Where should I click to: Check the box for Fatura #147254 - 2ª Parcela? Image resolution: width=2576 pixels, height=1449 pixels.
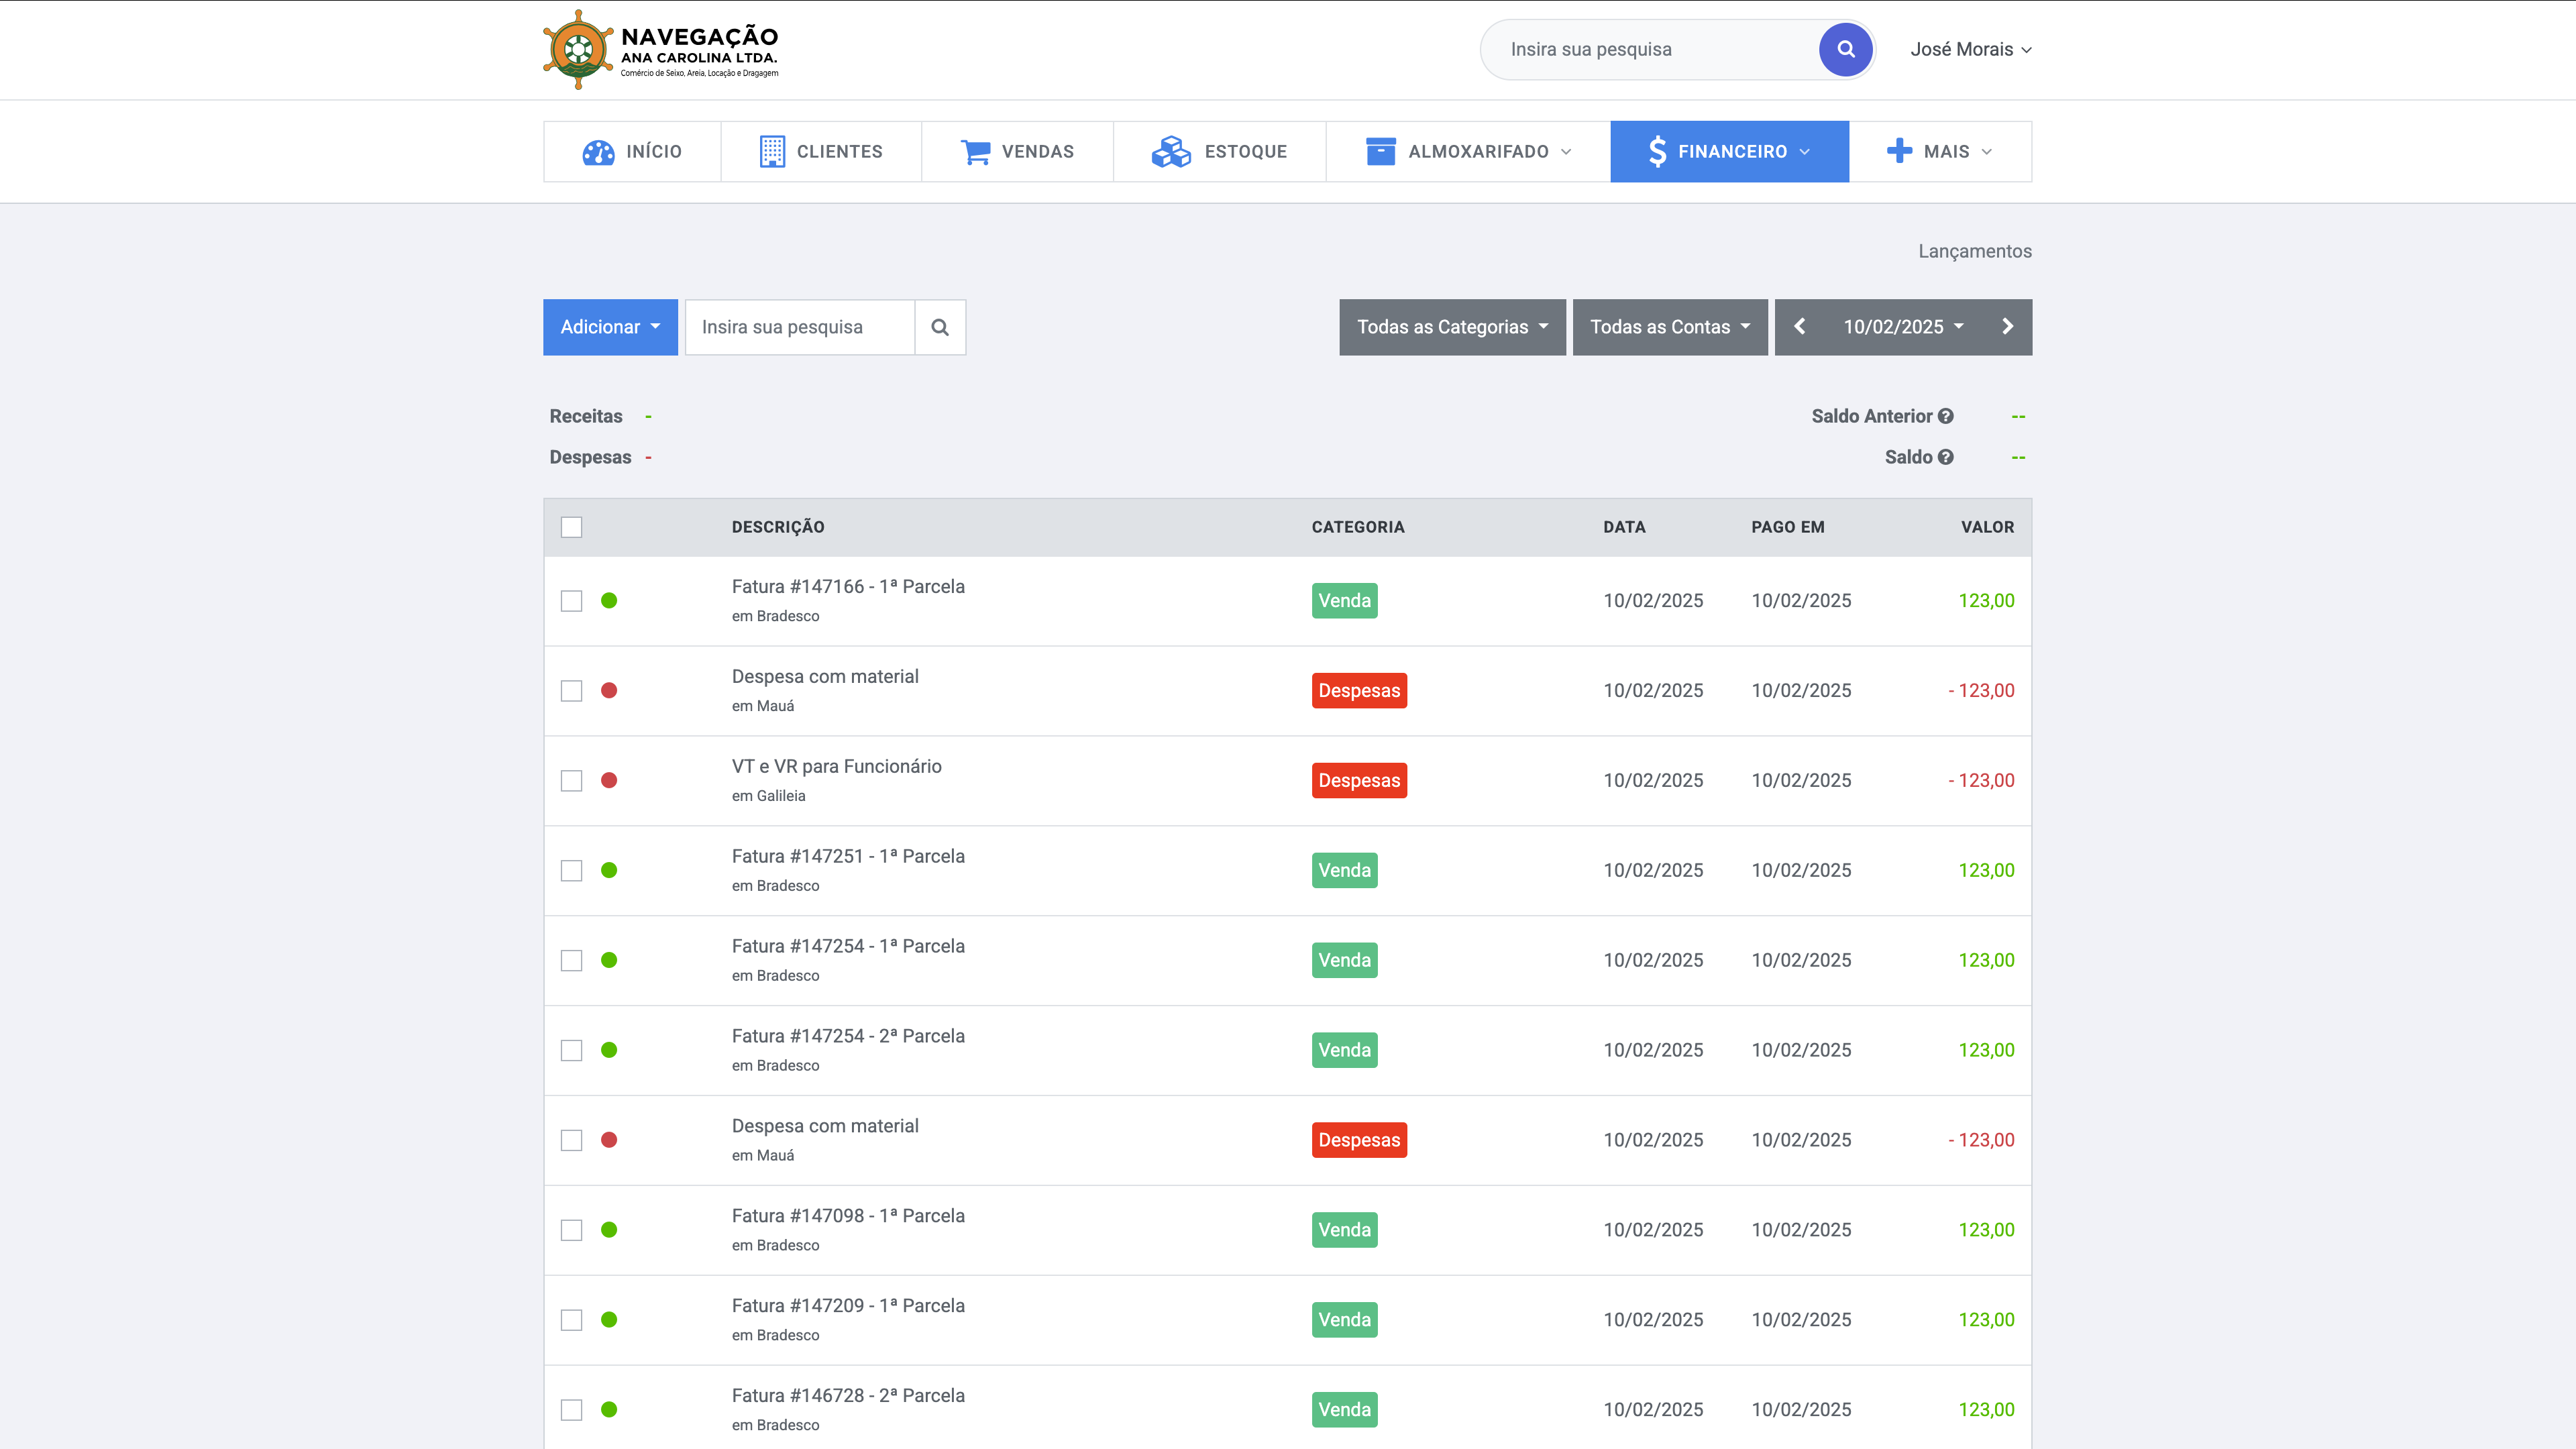(571, 1050)
